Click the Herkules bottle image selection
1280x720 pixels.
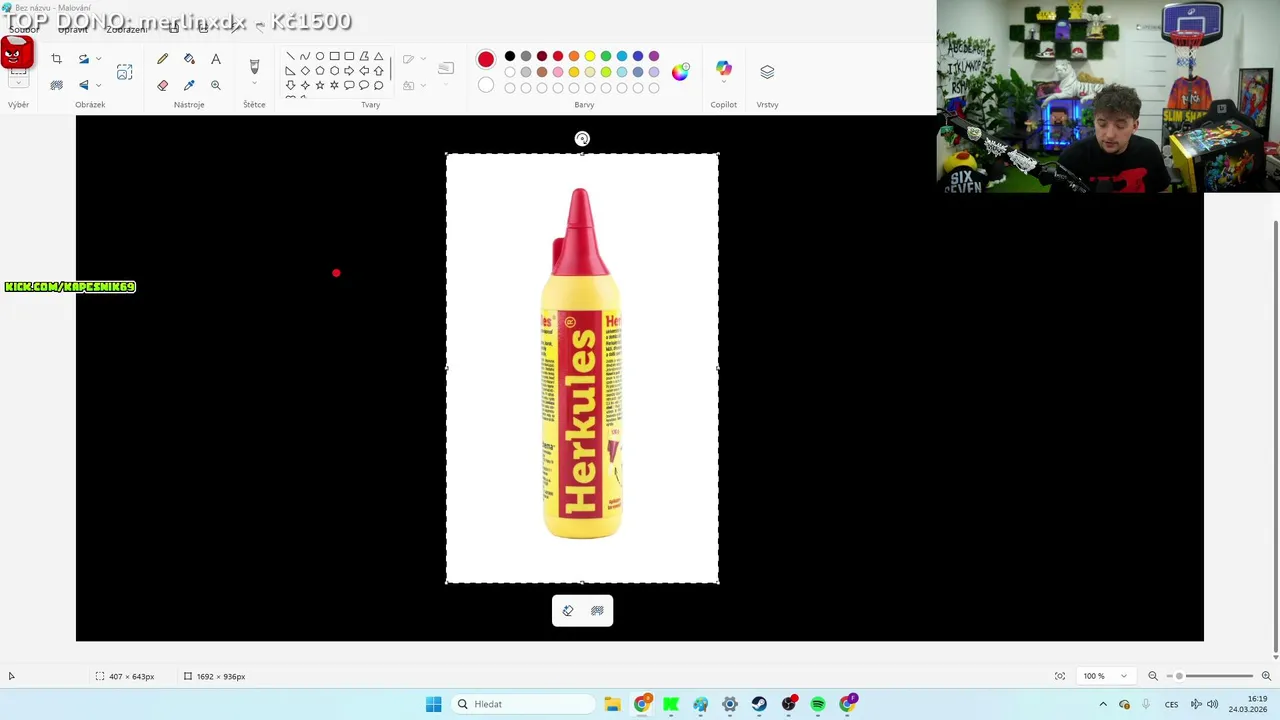pyautogui.click(x=582, y=368)
